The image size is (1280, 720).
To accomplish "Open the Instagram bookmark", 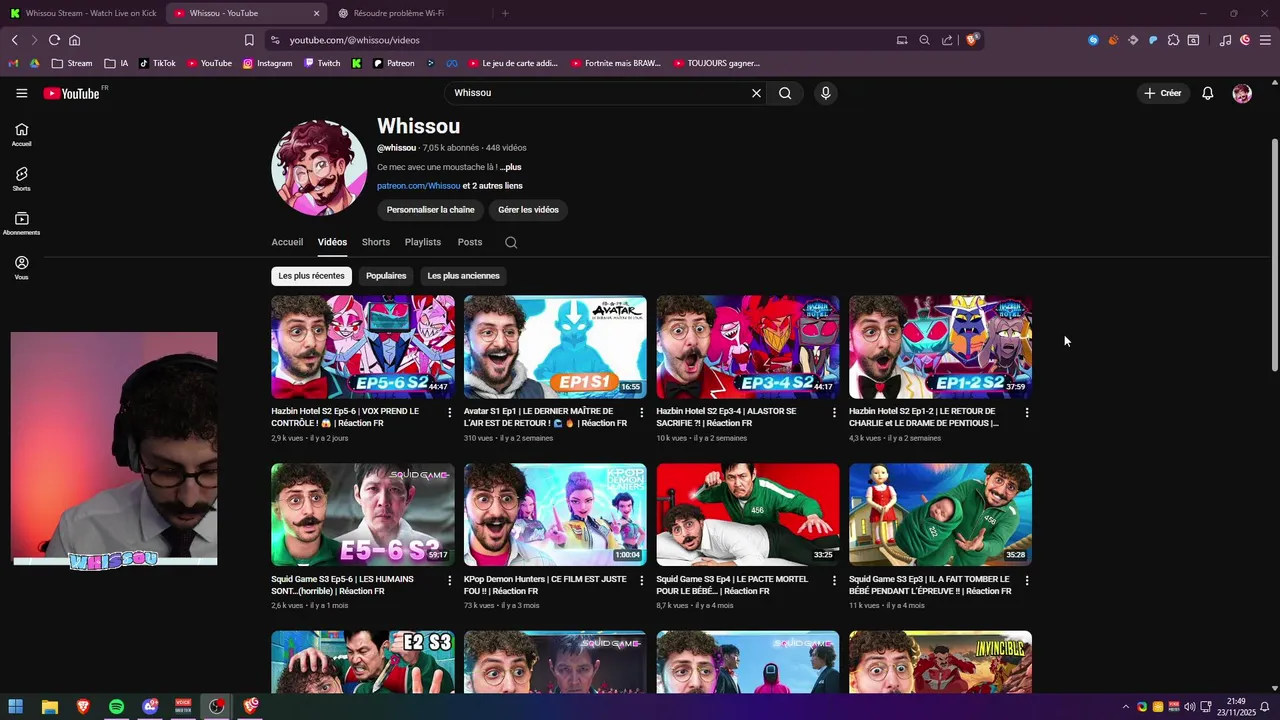I will 267,63.
